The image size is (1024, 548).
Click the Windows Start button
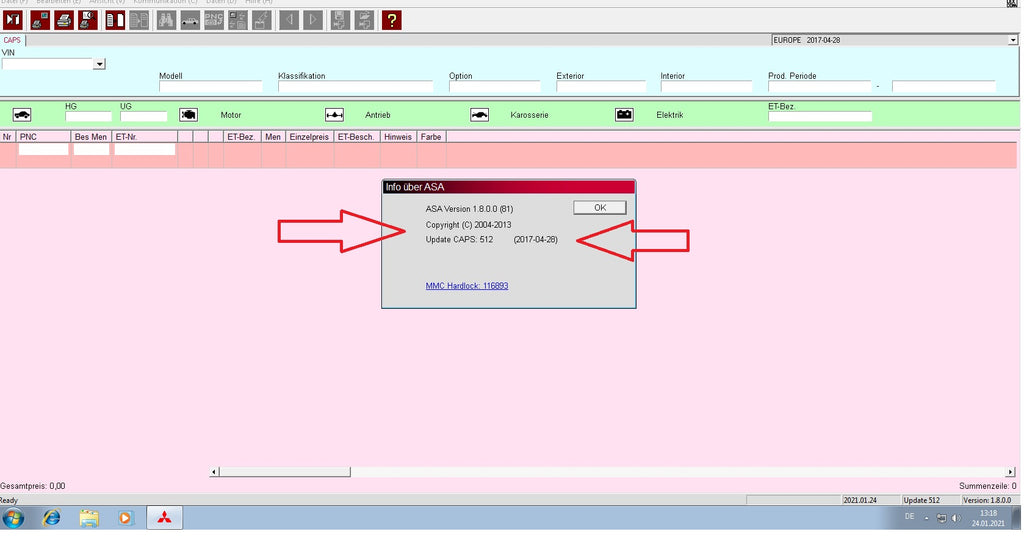(14, 518)
